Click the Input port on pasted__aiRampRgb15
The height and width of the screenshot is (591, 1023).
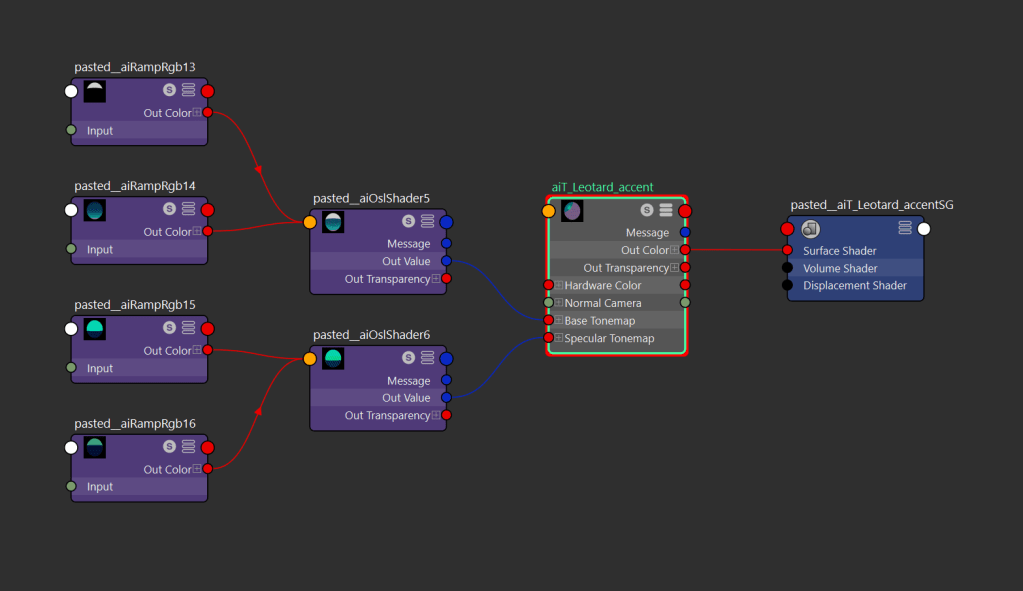71,368
